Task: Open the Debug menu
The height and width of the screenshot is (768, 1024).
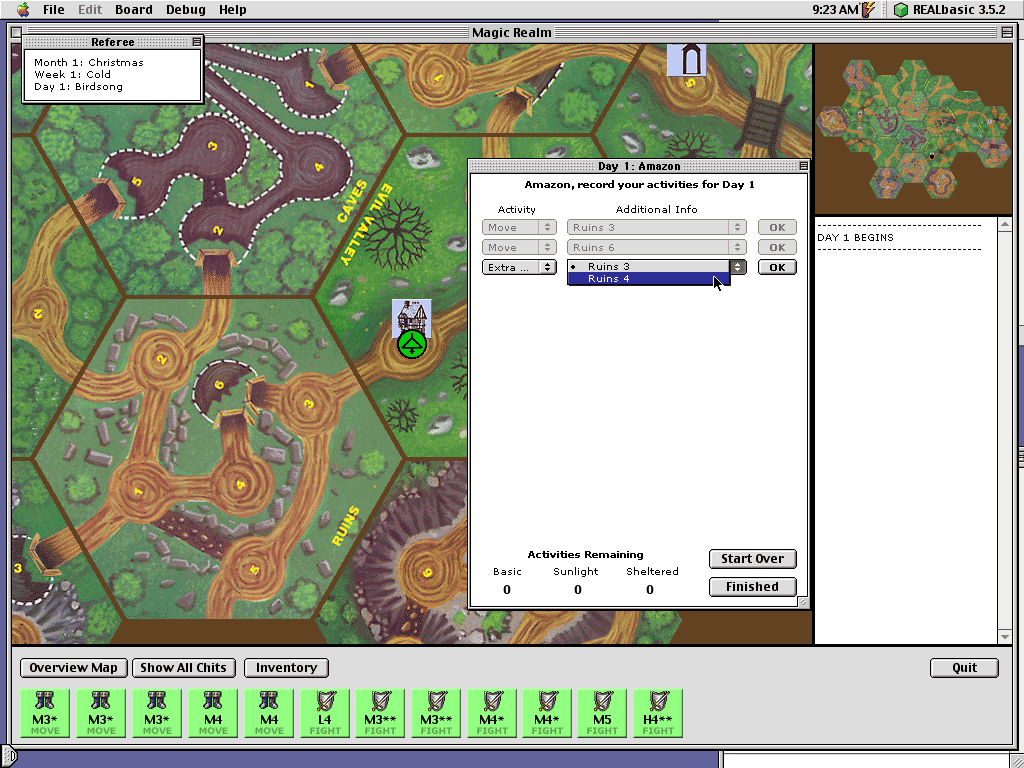Action: [185, 9]
